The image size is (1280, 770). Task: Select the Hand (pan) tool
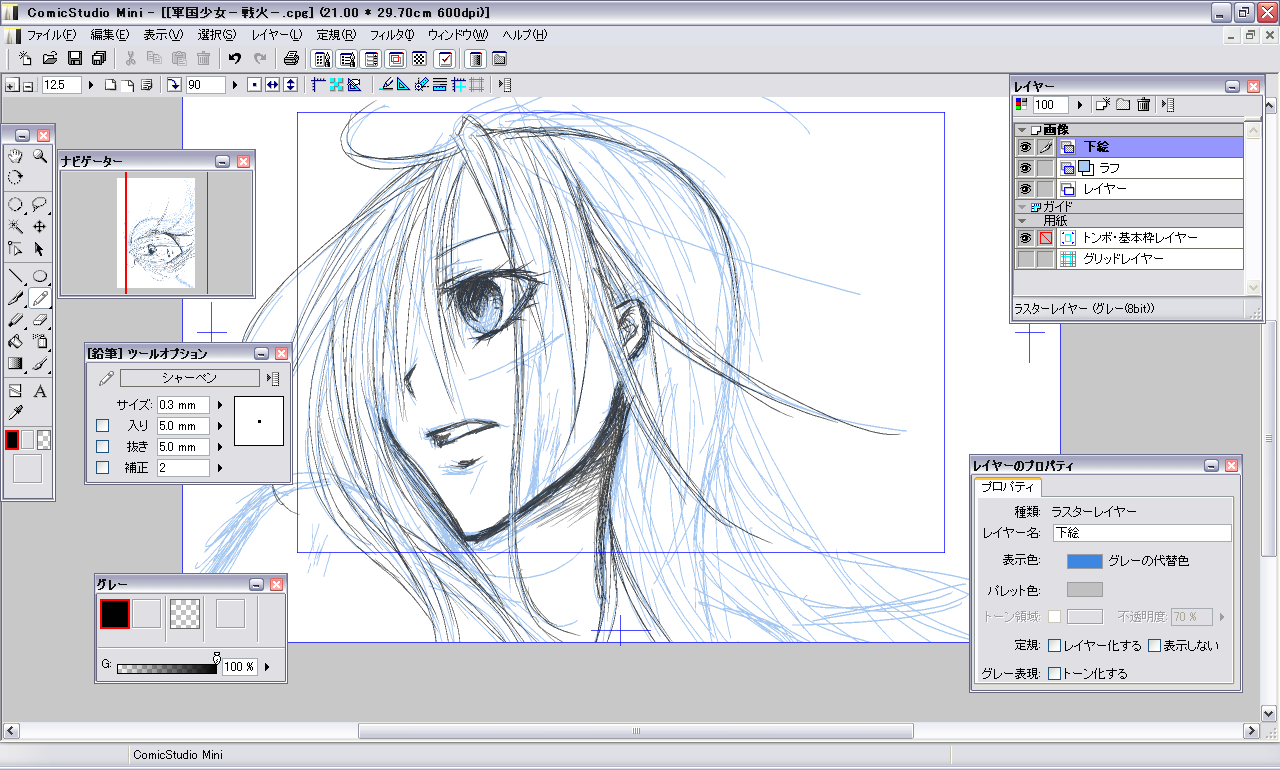(x=16, y=155)
